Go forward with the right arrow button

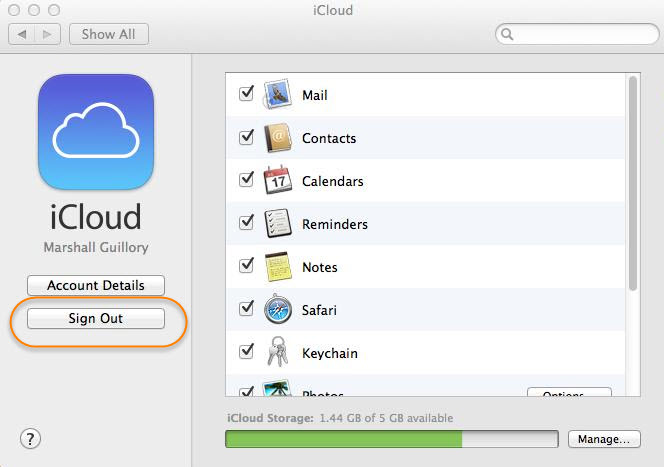(47, 34)
